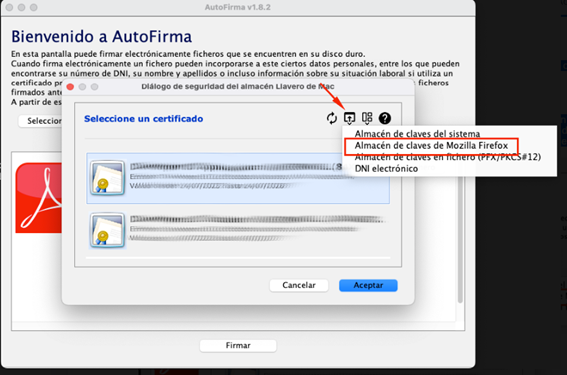Viewport: 567px width, 375px height.
Task: Open the help question mark icon
Action: coord(385,118)
